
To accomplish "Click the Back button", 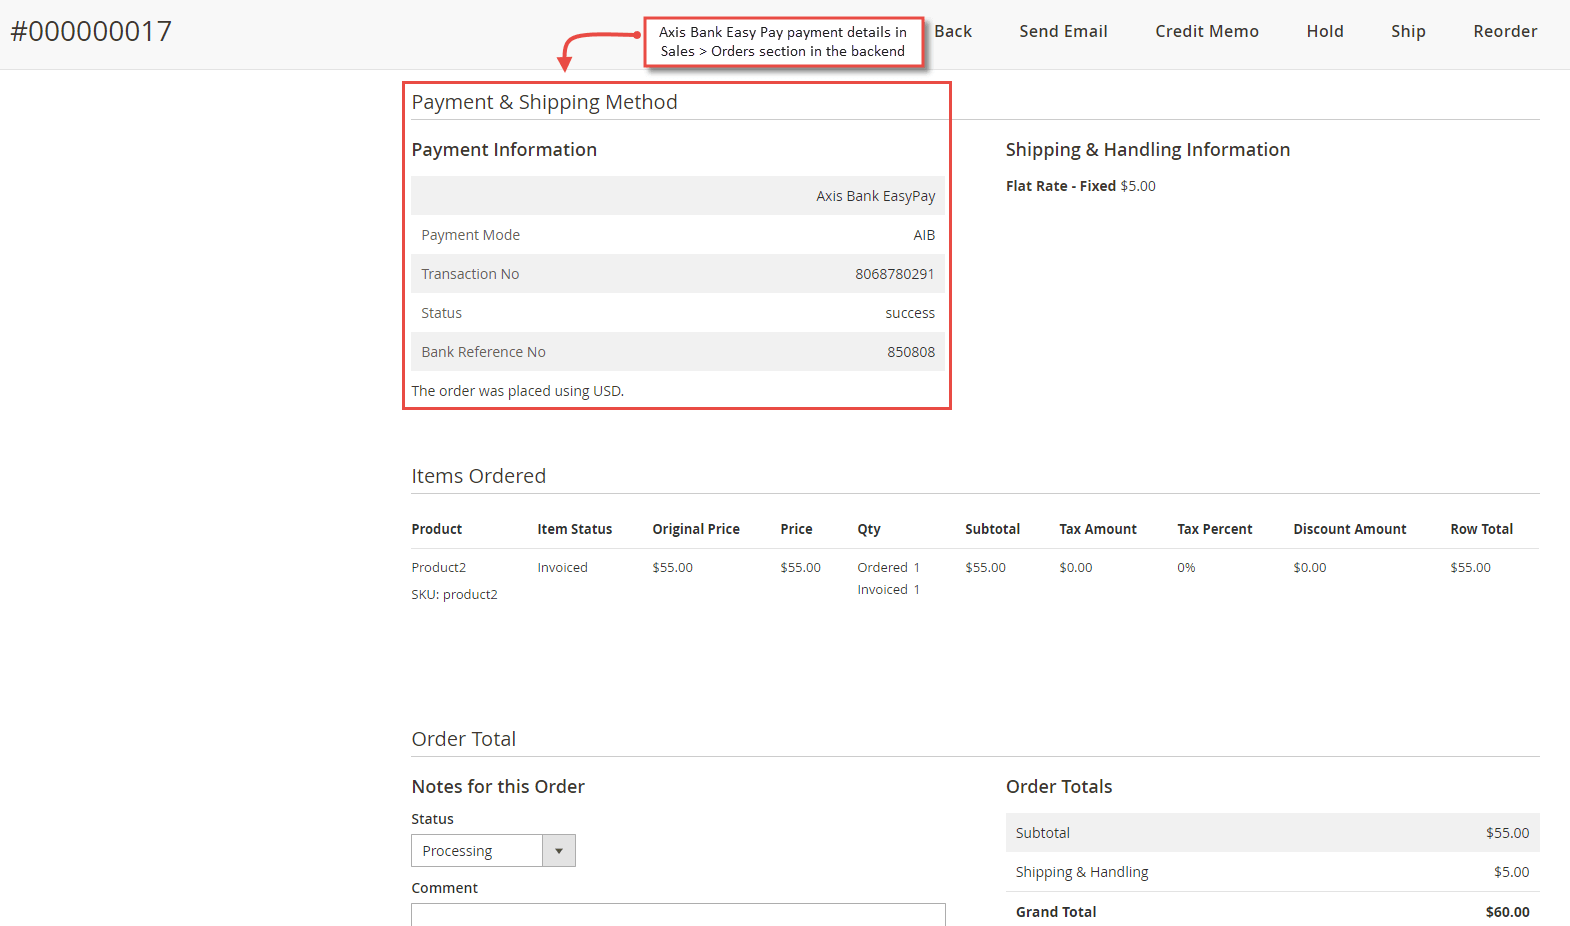I will point(953,31).
